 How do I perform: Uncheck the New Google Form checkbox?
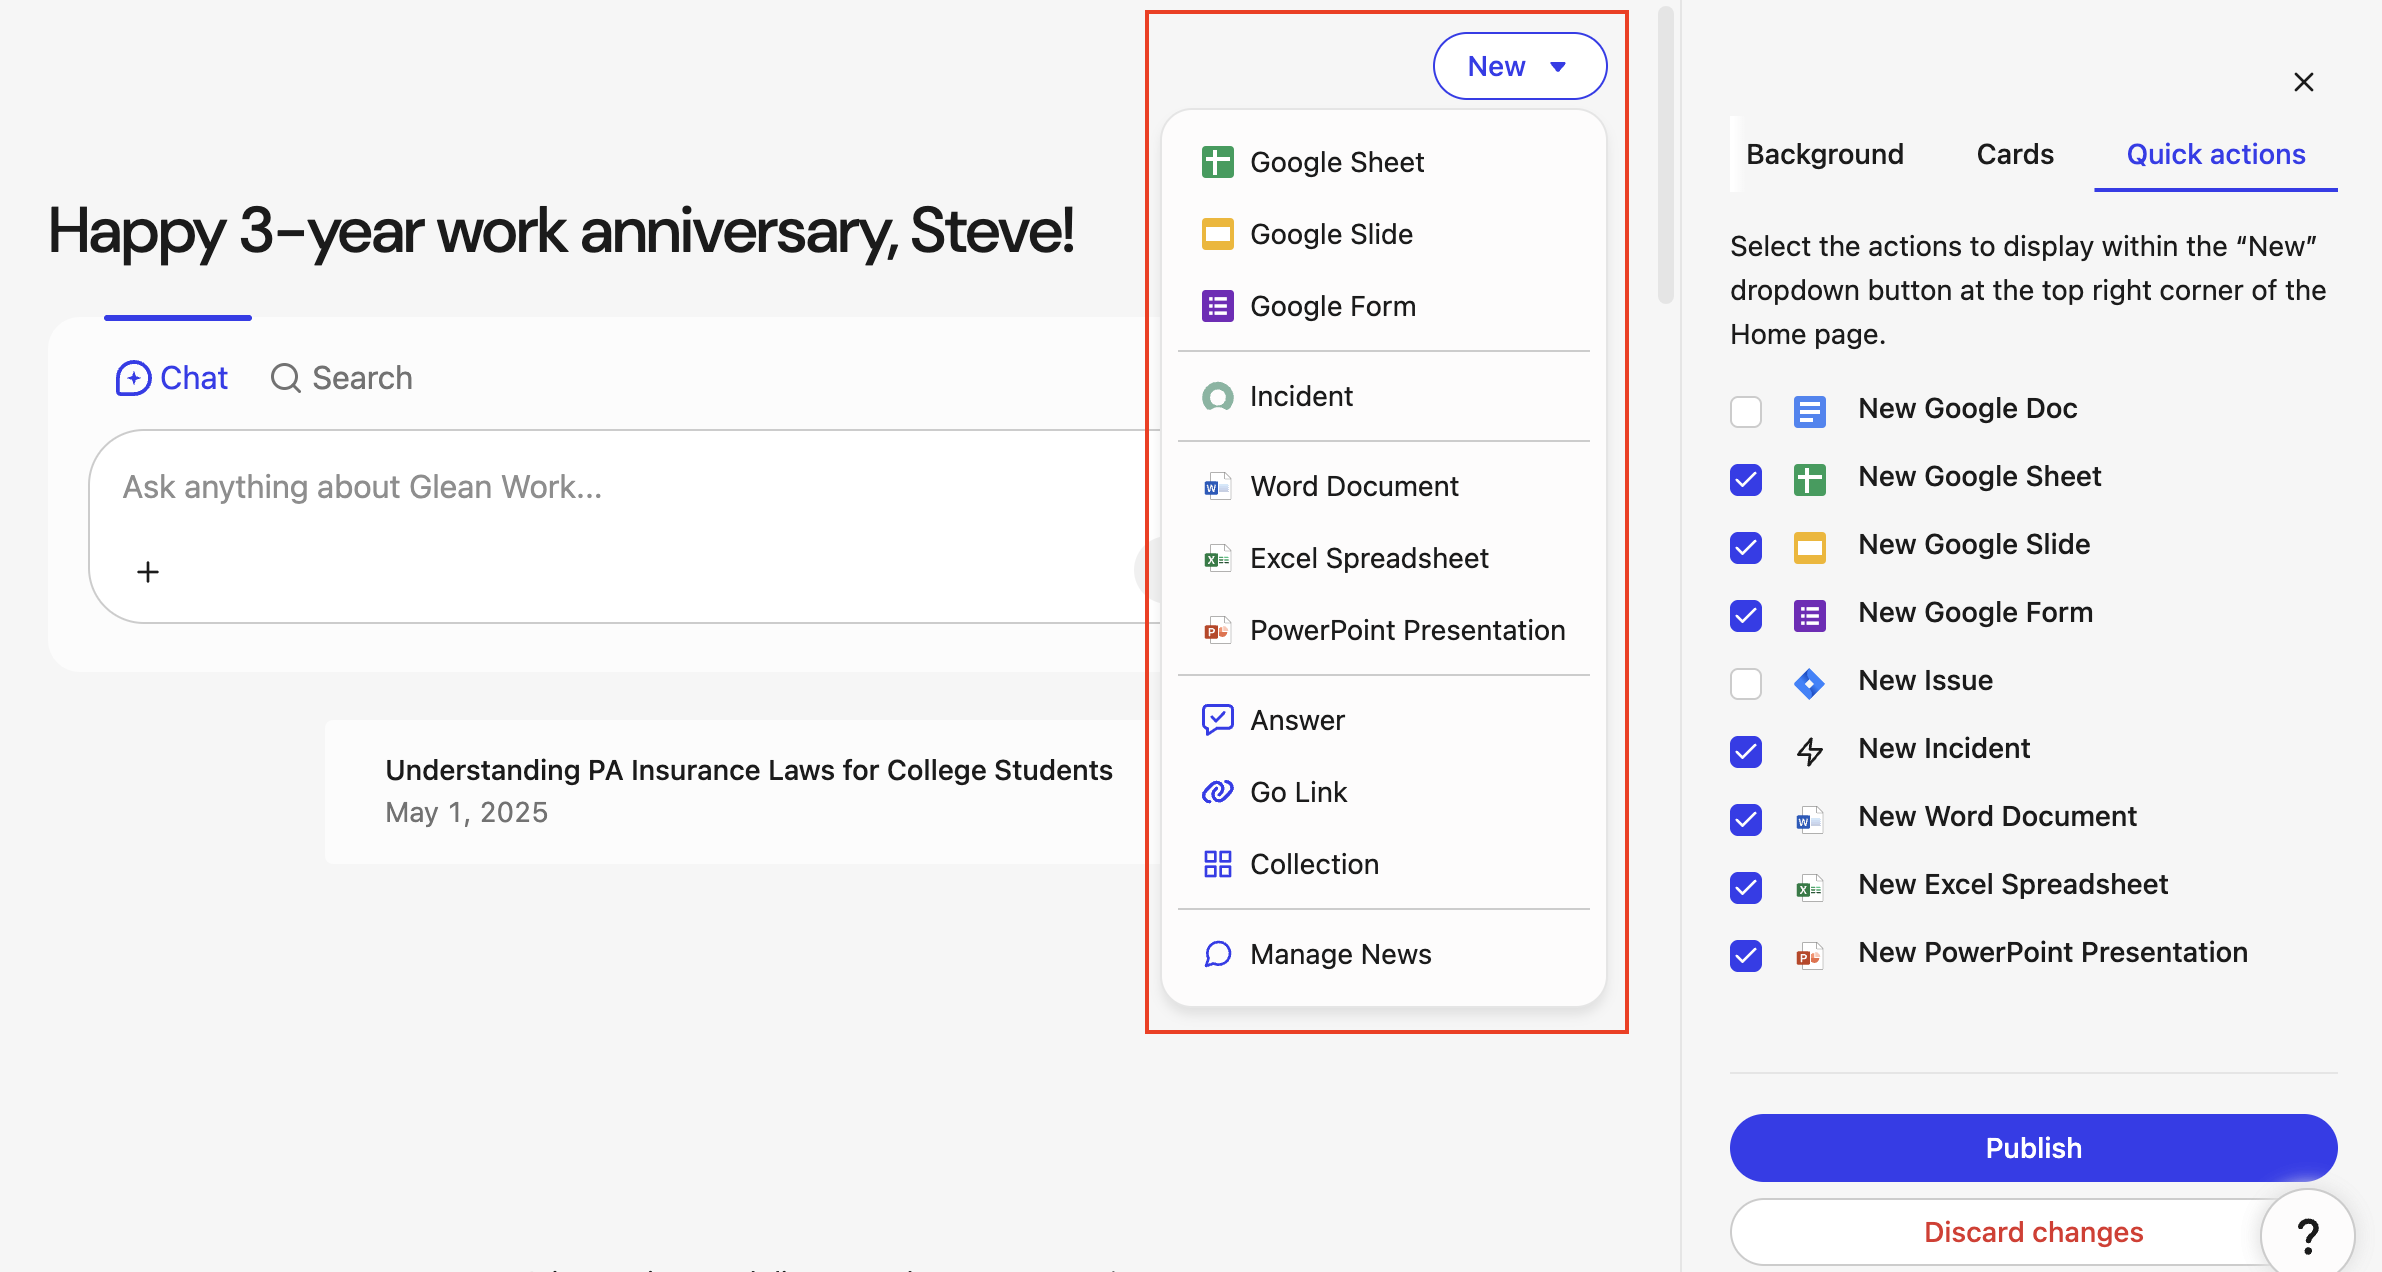click(1746, 615)
